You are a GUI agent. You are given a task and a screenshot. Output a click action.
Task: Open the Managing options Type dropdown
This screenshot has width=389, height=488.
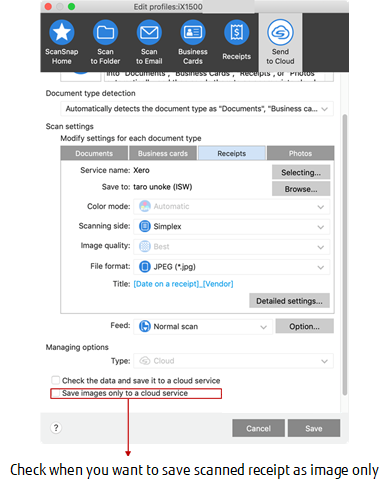[233, 361]
